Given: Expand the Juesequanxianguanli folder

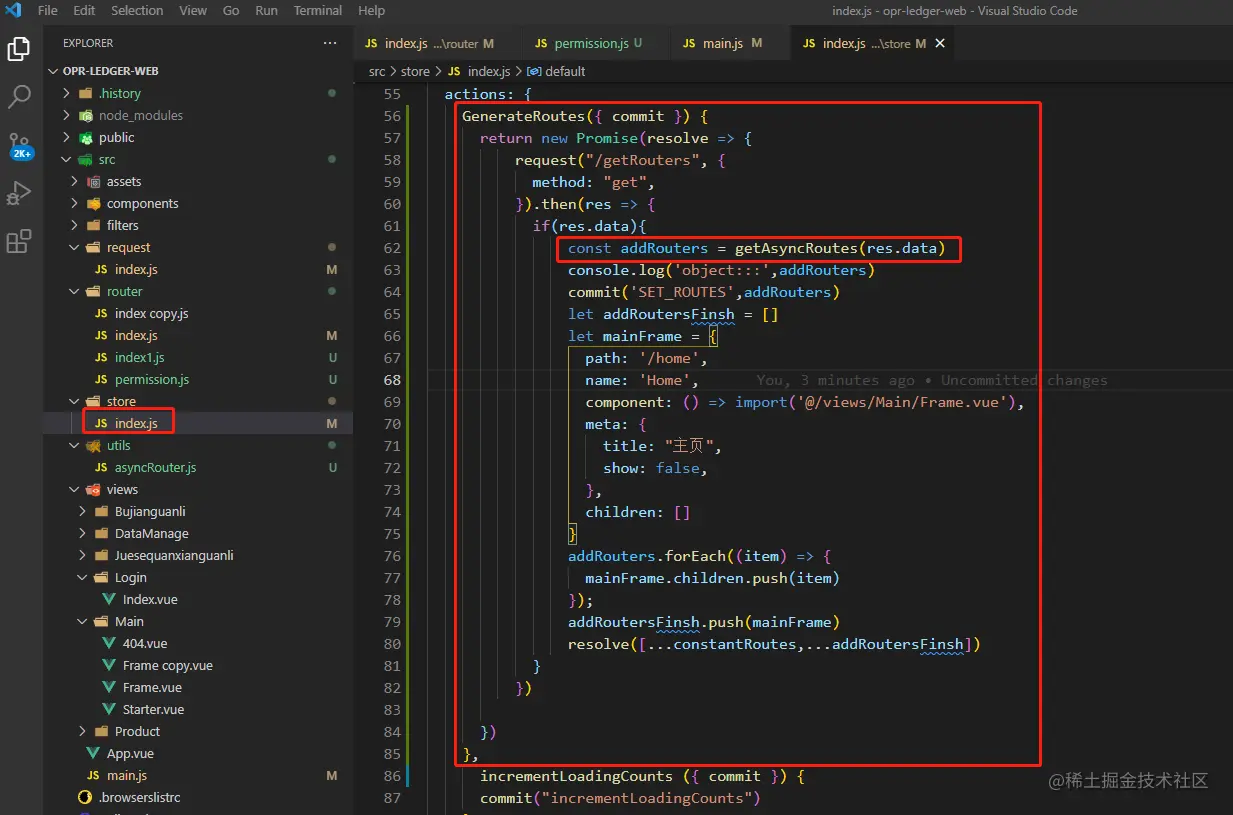Looking at the screenshot, I should pyautogui.click(x=82, y=555).
